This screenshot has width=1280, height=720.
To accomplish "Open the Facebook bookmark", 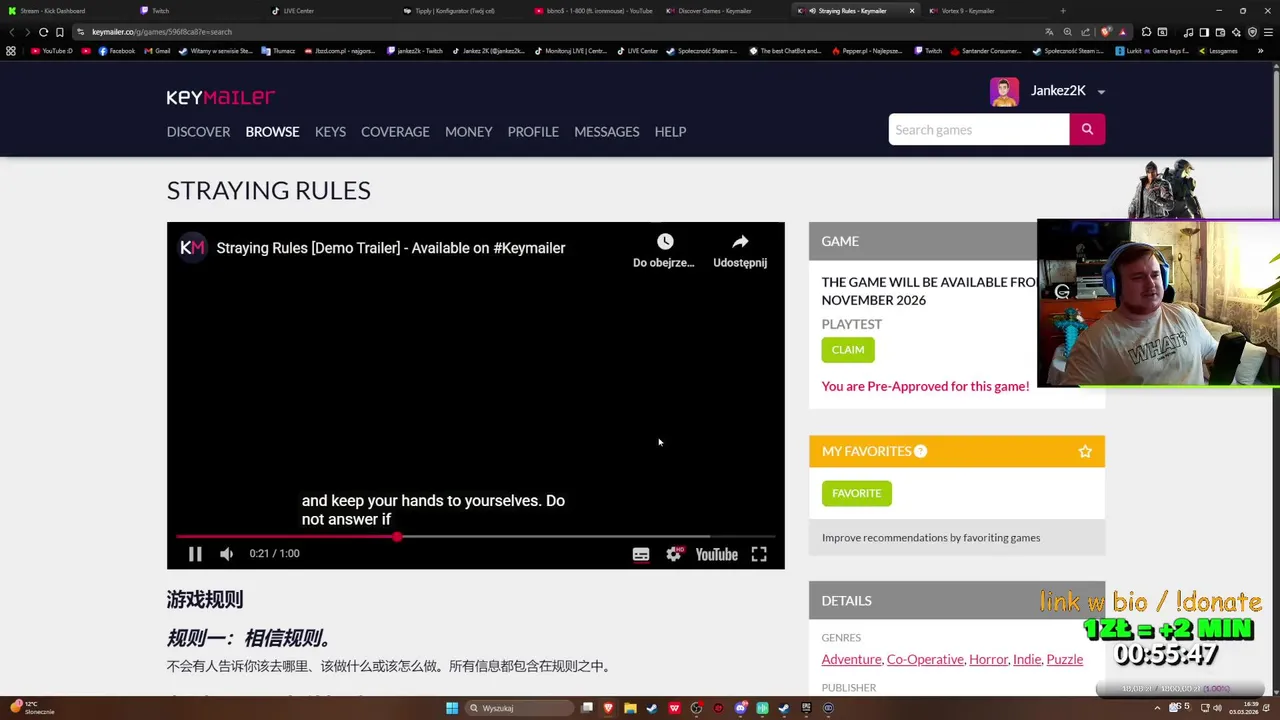I will click(x=117, y=51).
